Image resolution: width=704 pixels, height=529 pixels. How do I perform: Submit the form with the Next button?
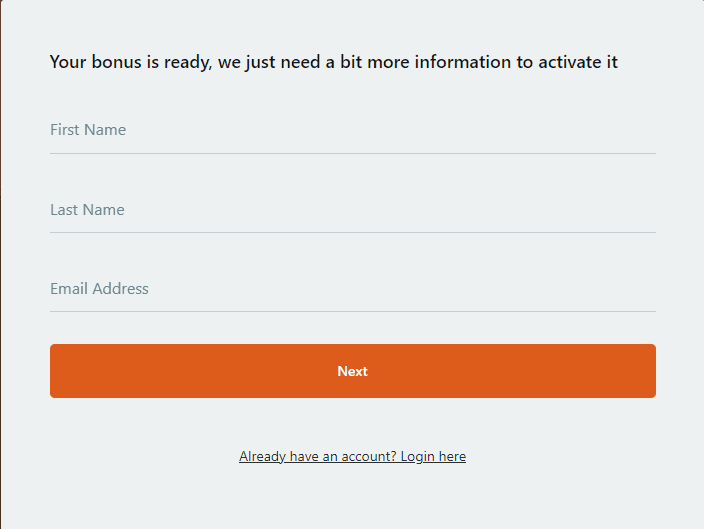click(352, 371)
